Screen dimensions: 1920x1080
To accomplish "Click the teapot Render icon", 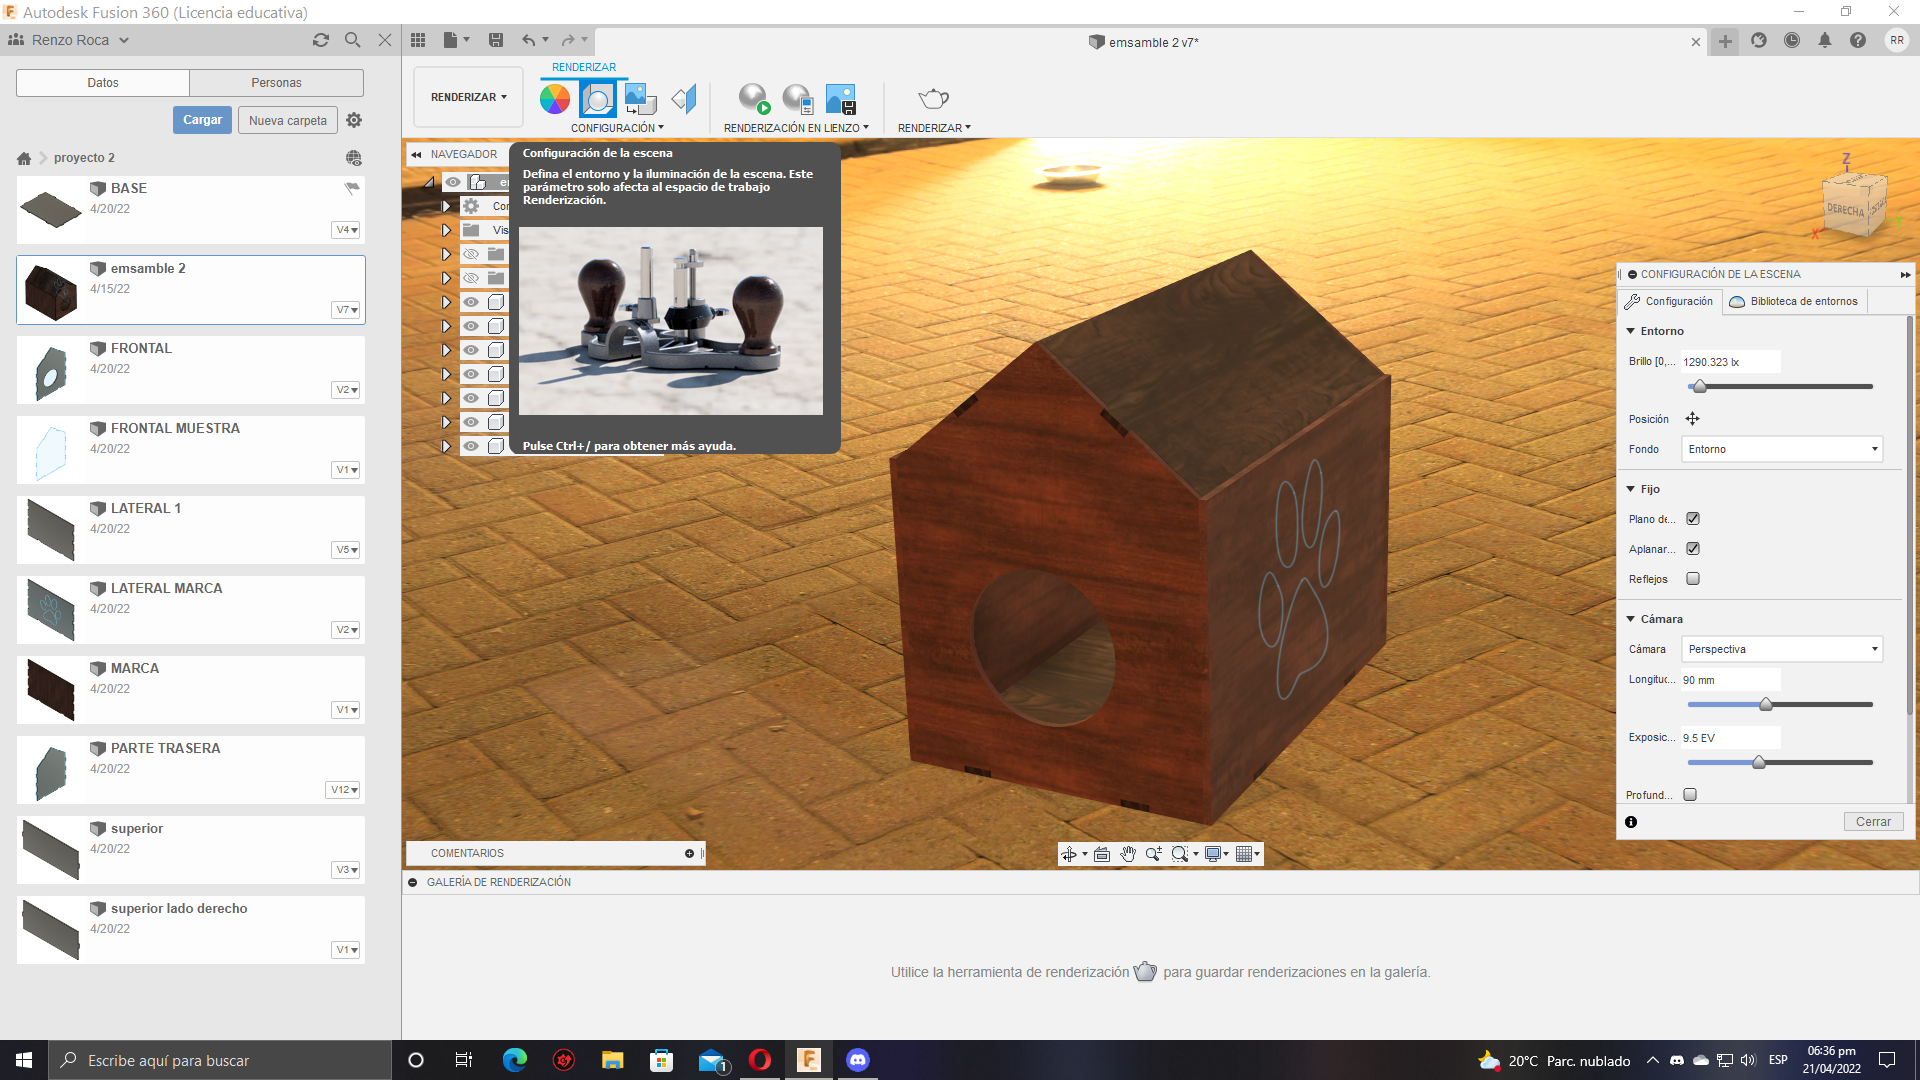I will 933,99.
